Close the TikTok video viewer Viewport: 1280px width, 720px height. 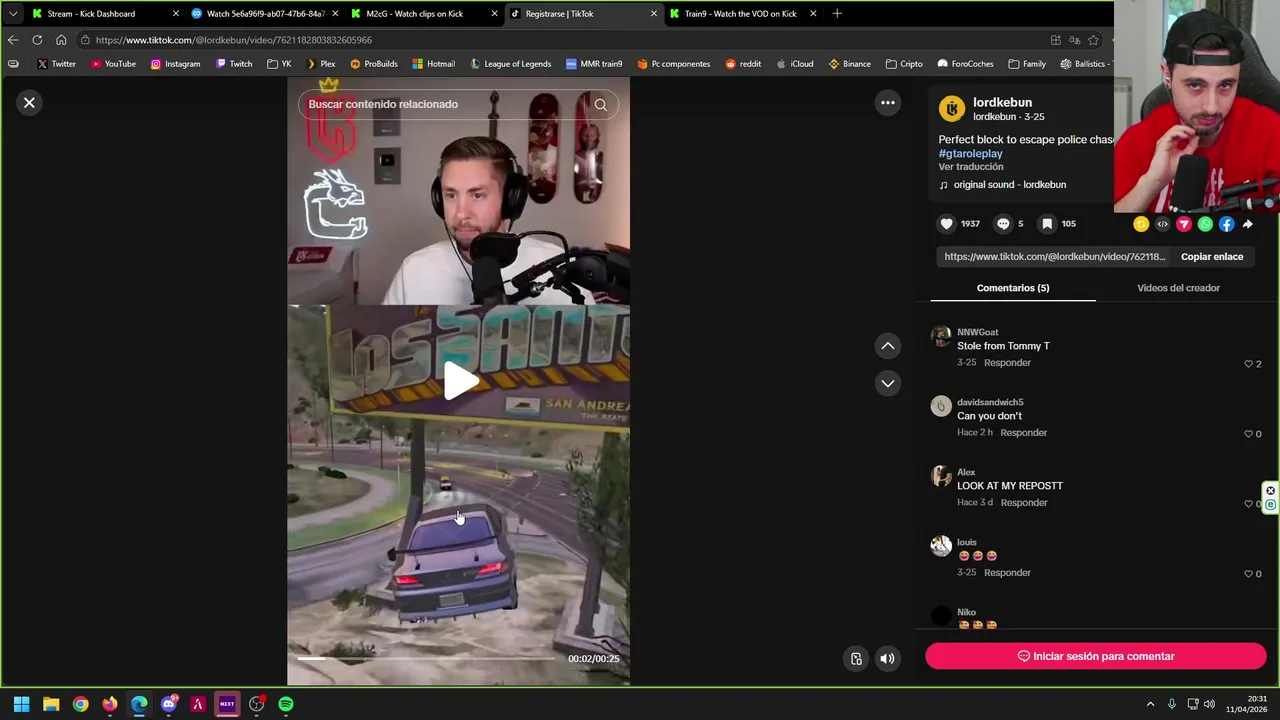29,102
